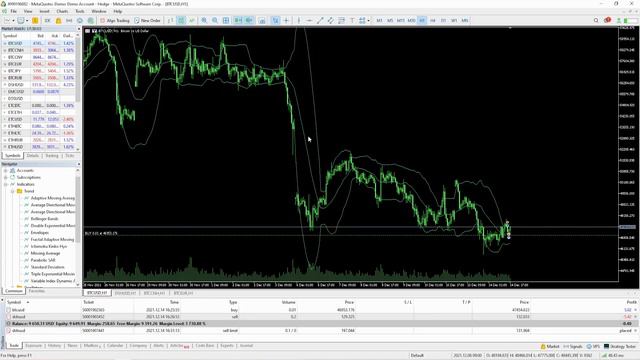Open the Profiles dropdown arrow
Image resolution: width=640 pixels, height=360 pixels.
tap(27, 20)
